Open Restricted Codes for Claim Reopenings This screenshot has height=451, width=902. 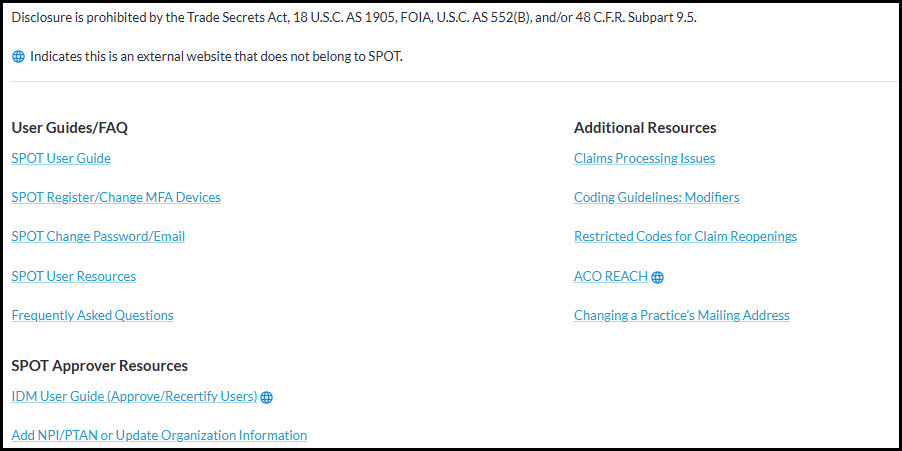click(685, 237)
